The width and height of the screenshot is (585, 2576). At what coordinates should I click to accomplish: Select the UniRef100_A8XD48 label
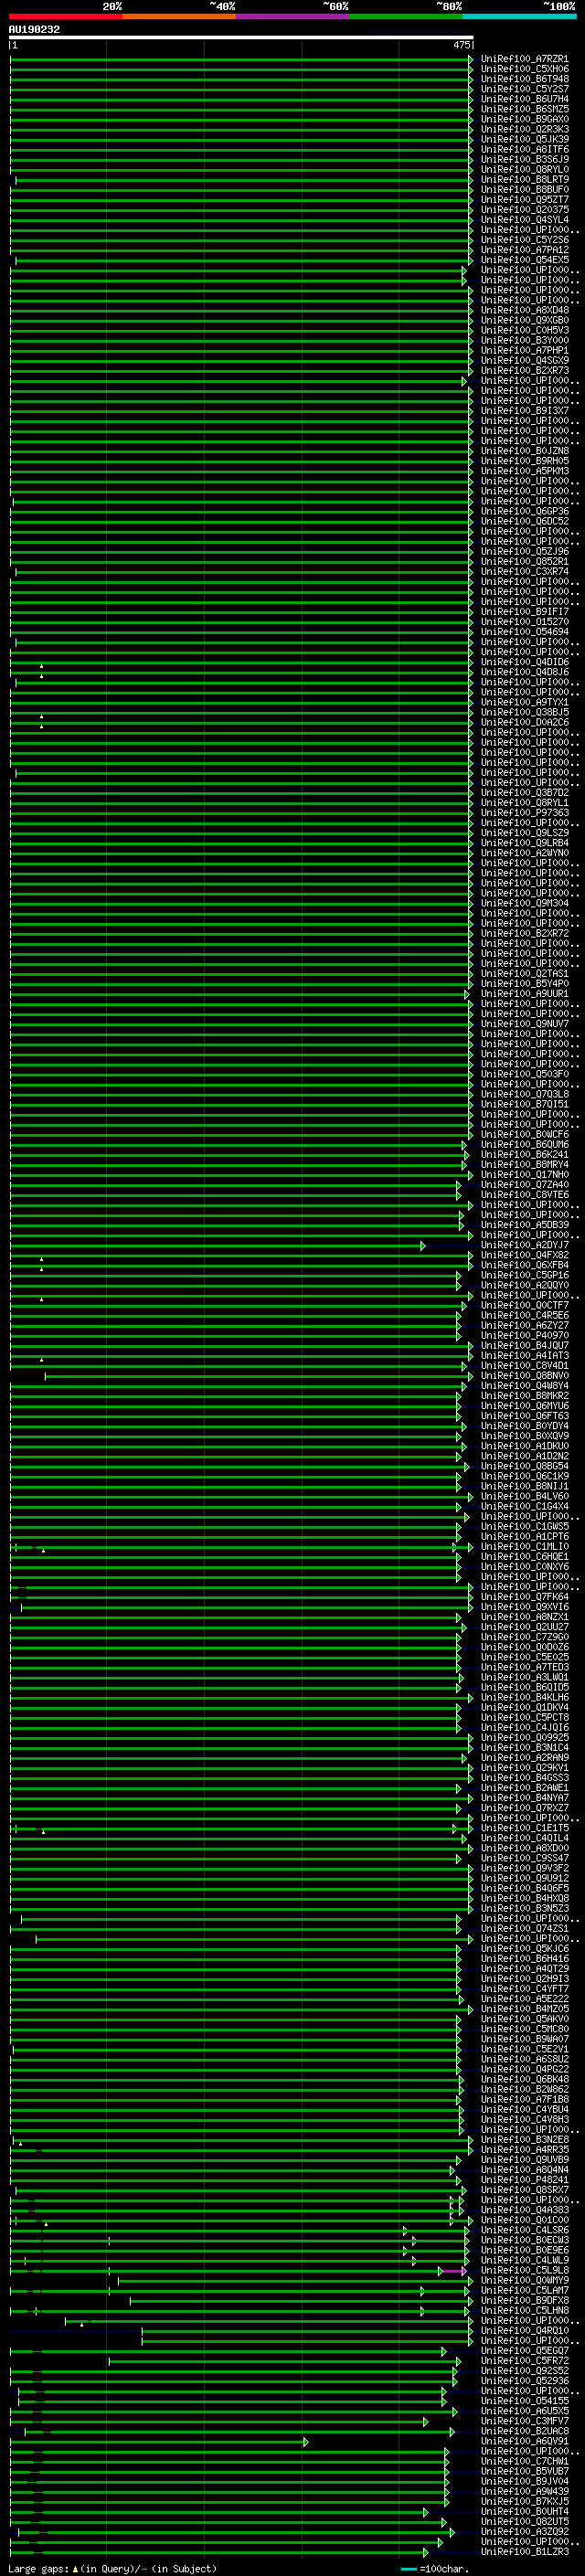tap(524, 310)
